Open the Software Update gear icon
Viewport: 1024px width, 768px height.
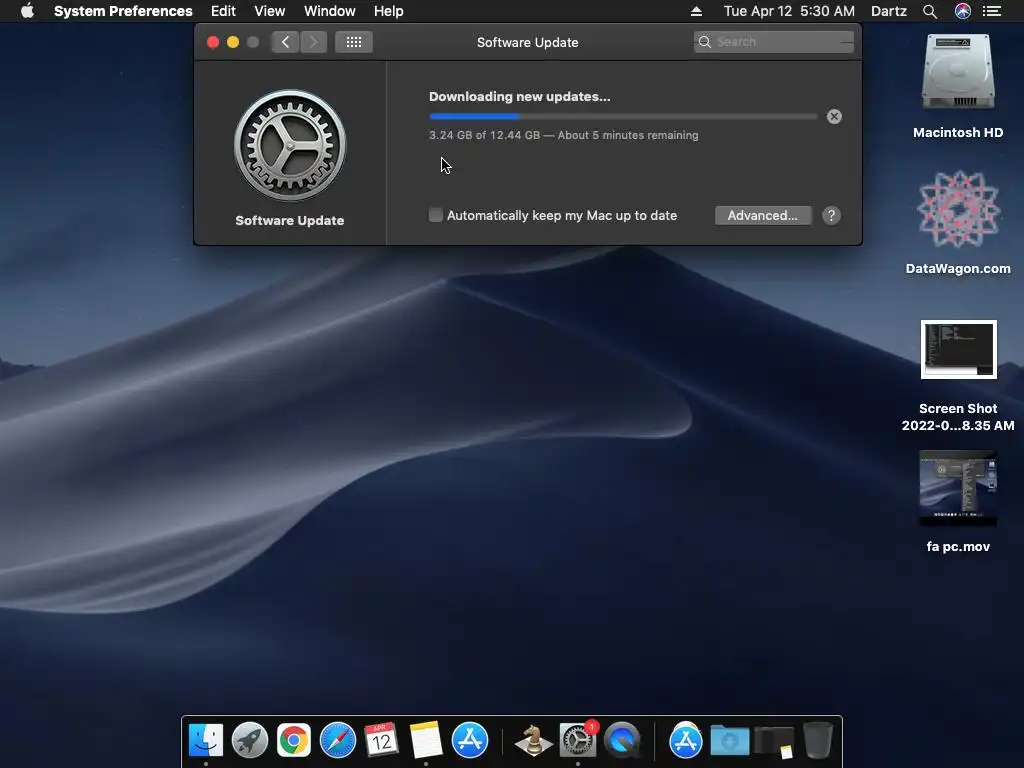pyautogui.click(x=290, y=146)
